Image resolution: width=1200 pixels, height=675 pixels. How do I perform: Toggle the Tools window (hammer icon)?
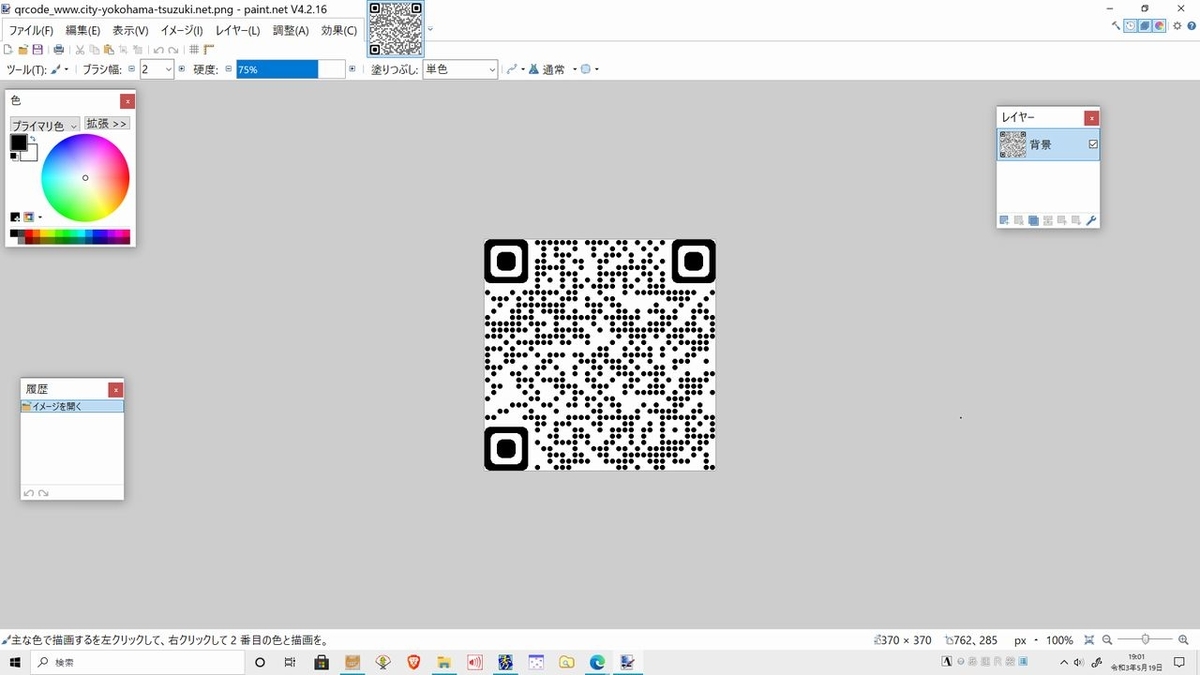[1116, 25]
